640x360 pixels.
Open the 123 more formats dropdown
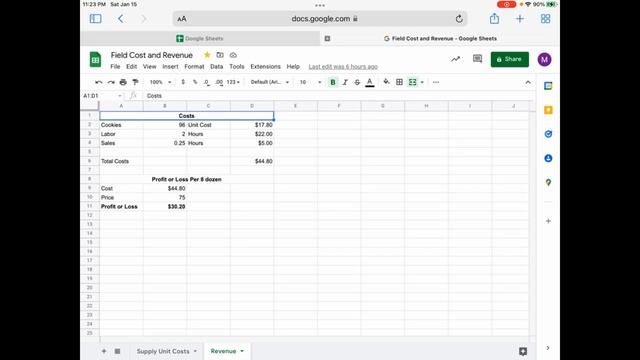(233, 82)
